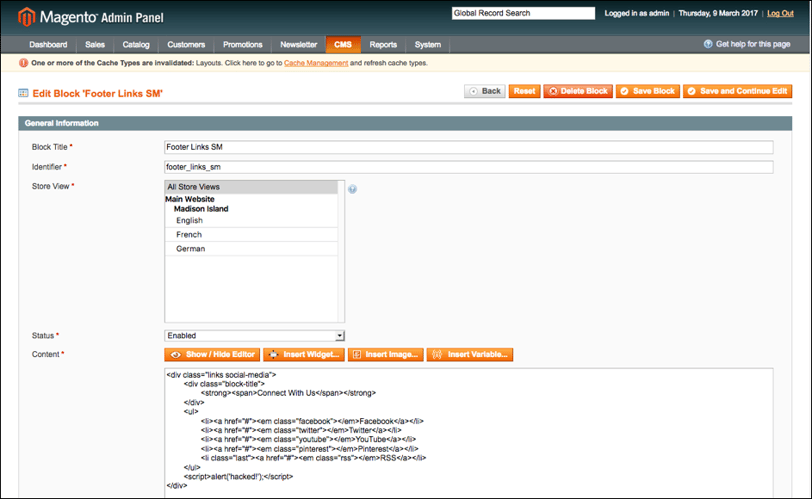The width and height of the screenshot is (812, 499).
Task: Go back using the Back button
Action: pyautogui.click(x=485, y=91)
